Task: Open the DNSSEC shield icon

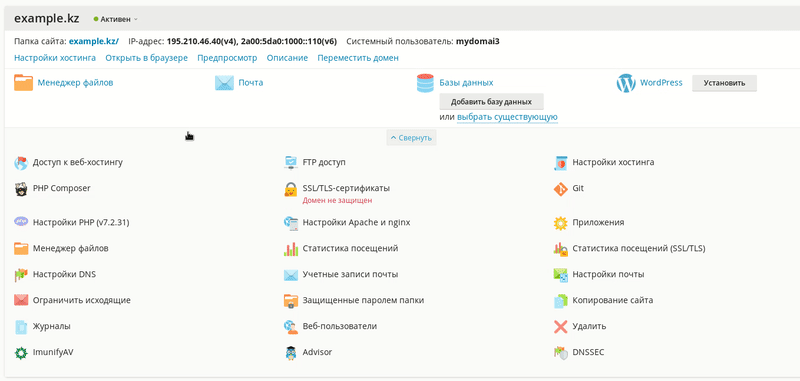Action: 560,353
